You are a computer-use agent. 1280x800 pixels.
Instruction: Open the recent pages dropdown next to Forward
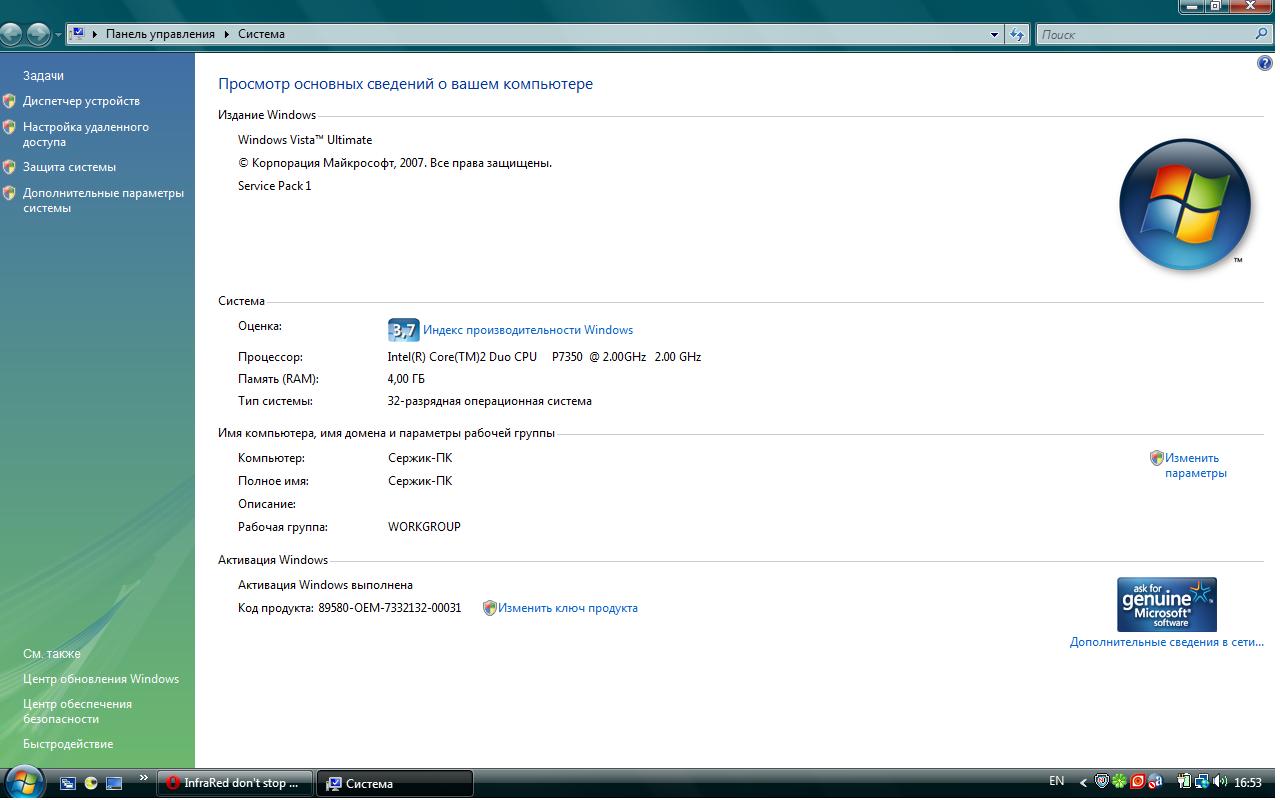[x=58, y=34]
